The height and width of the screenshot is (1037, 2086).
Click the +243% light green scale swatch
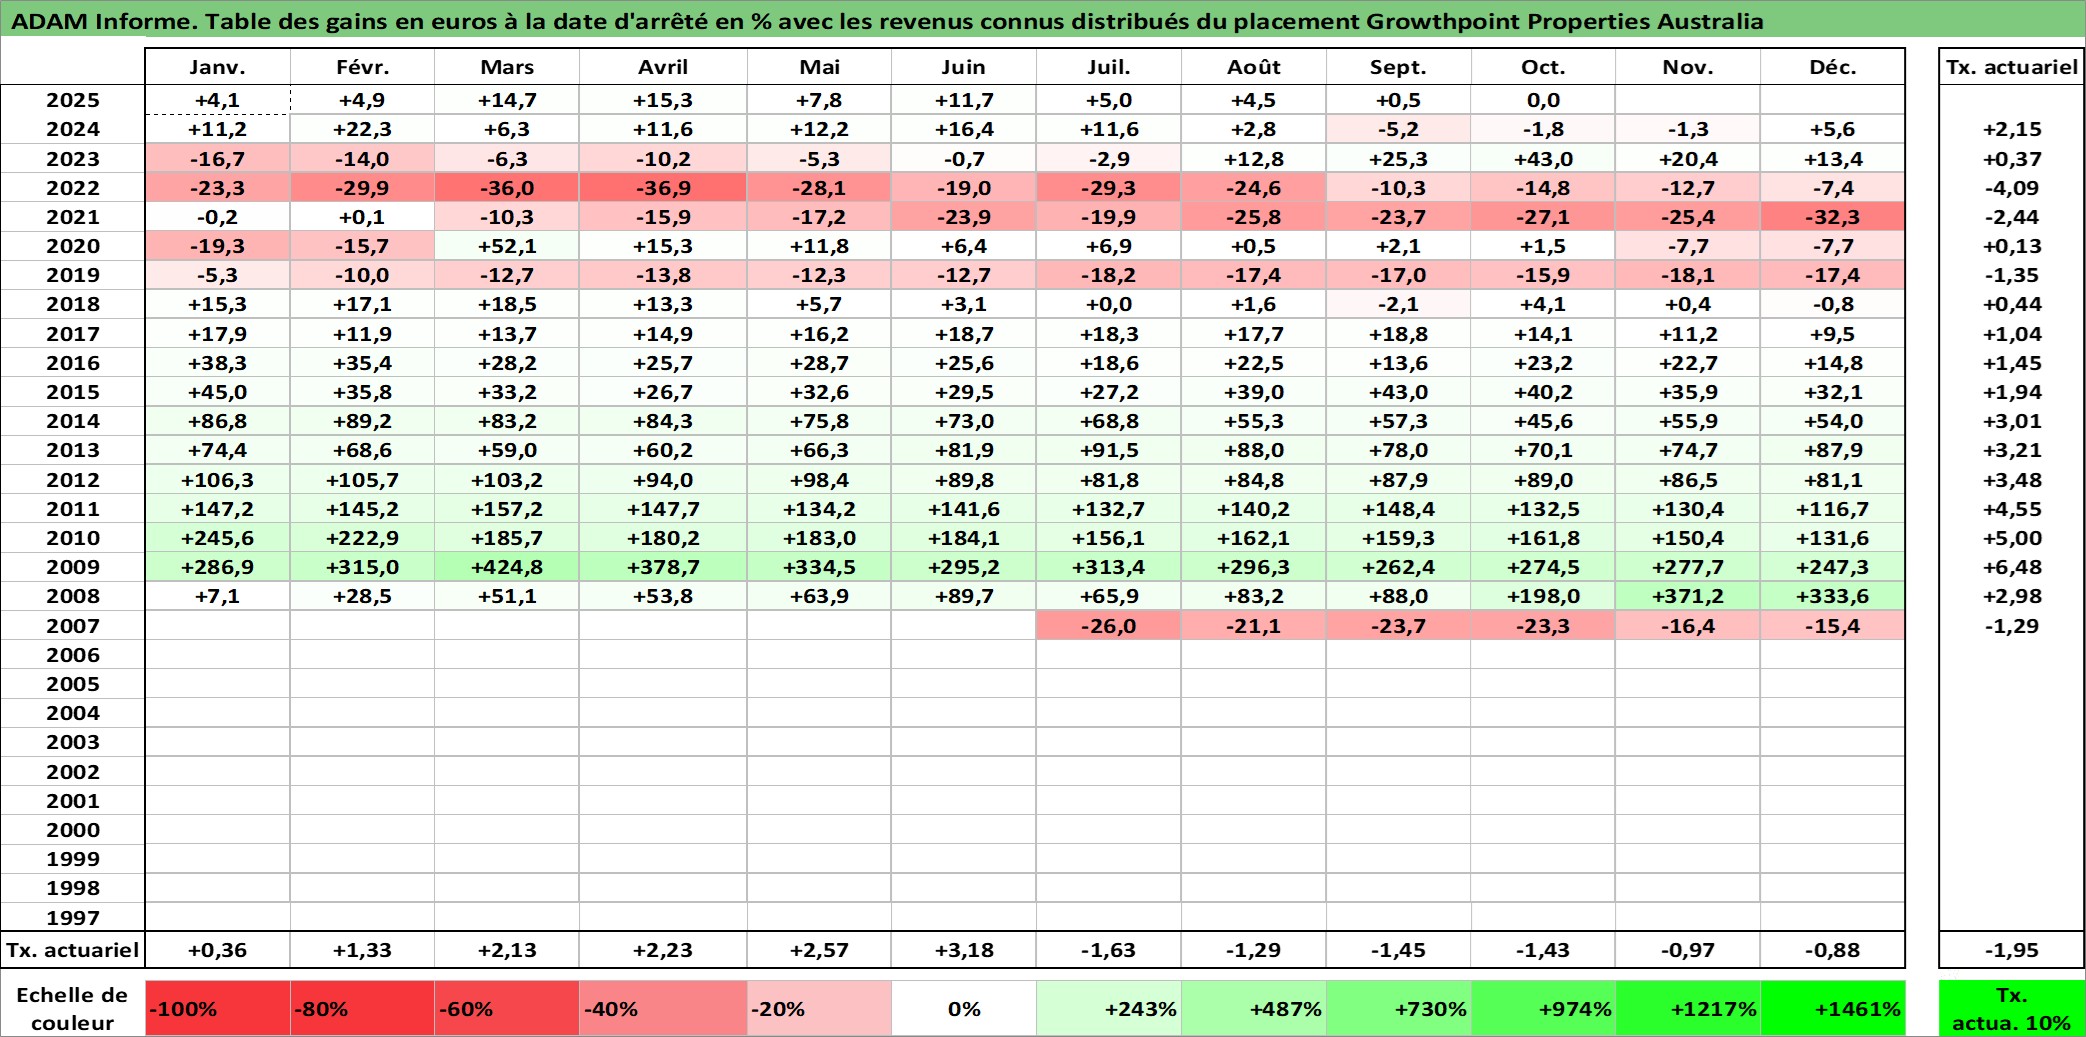click(x=1109, y=1008)
